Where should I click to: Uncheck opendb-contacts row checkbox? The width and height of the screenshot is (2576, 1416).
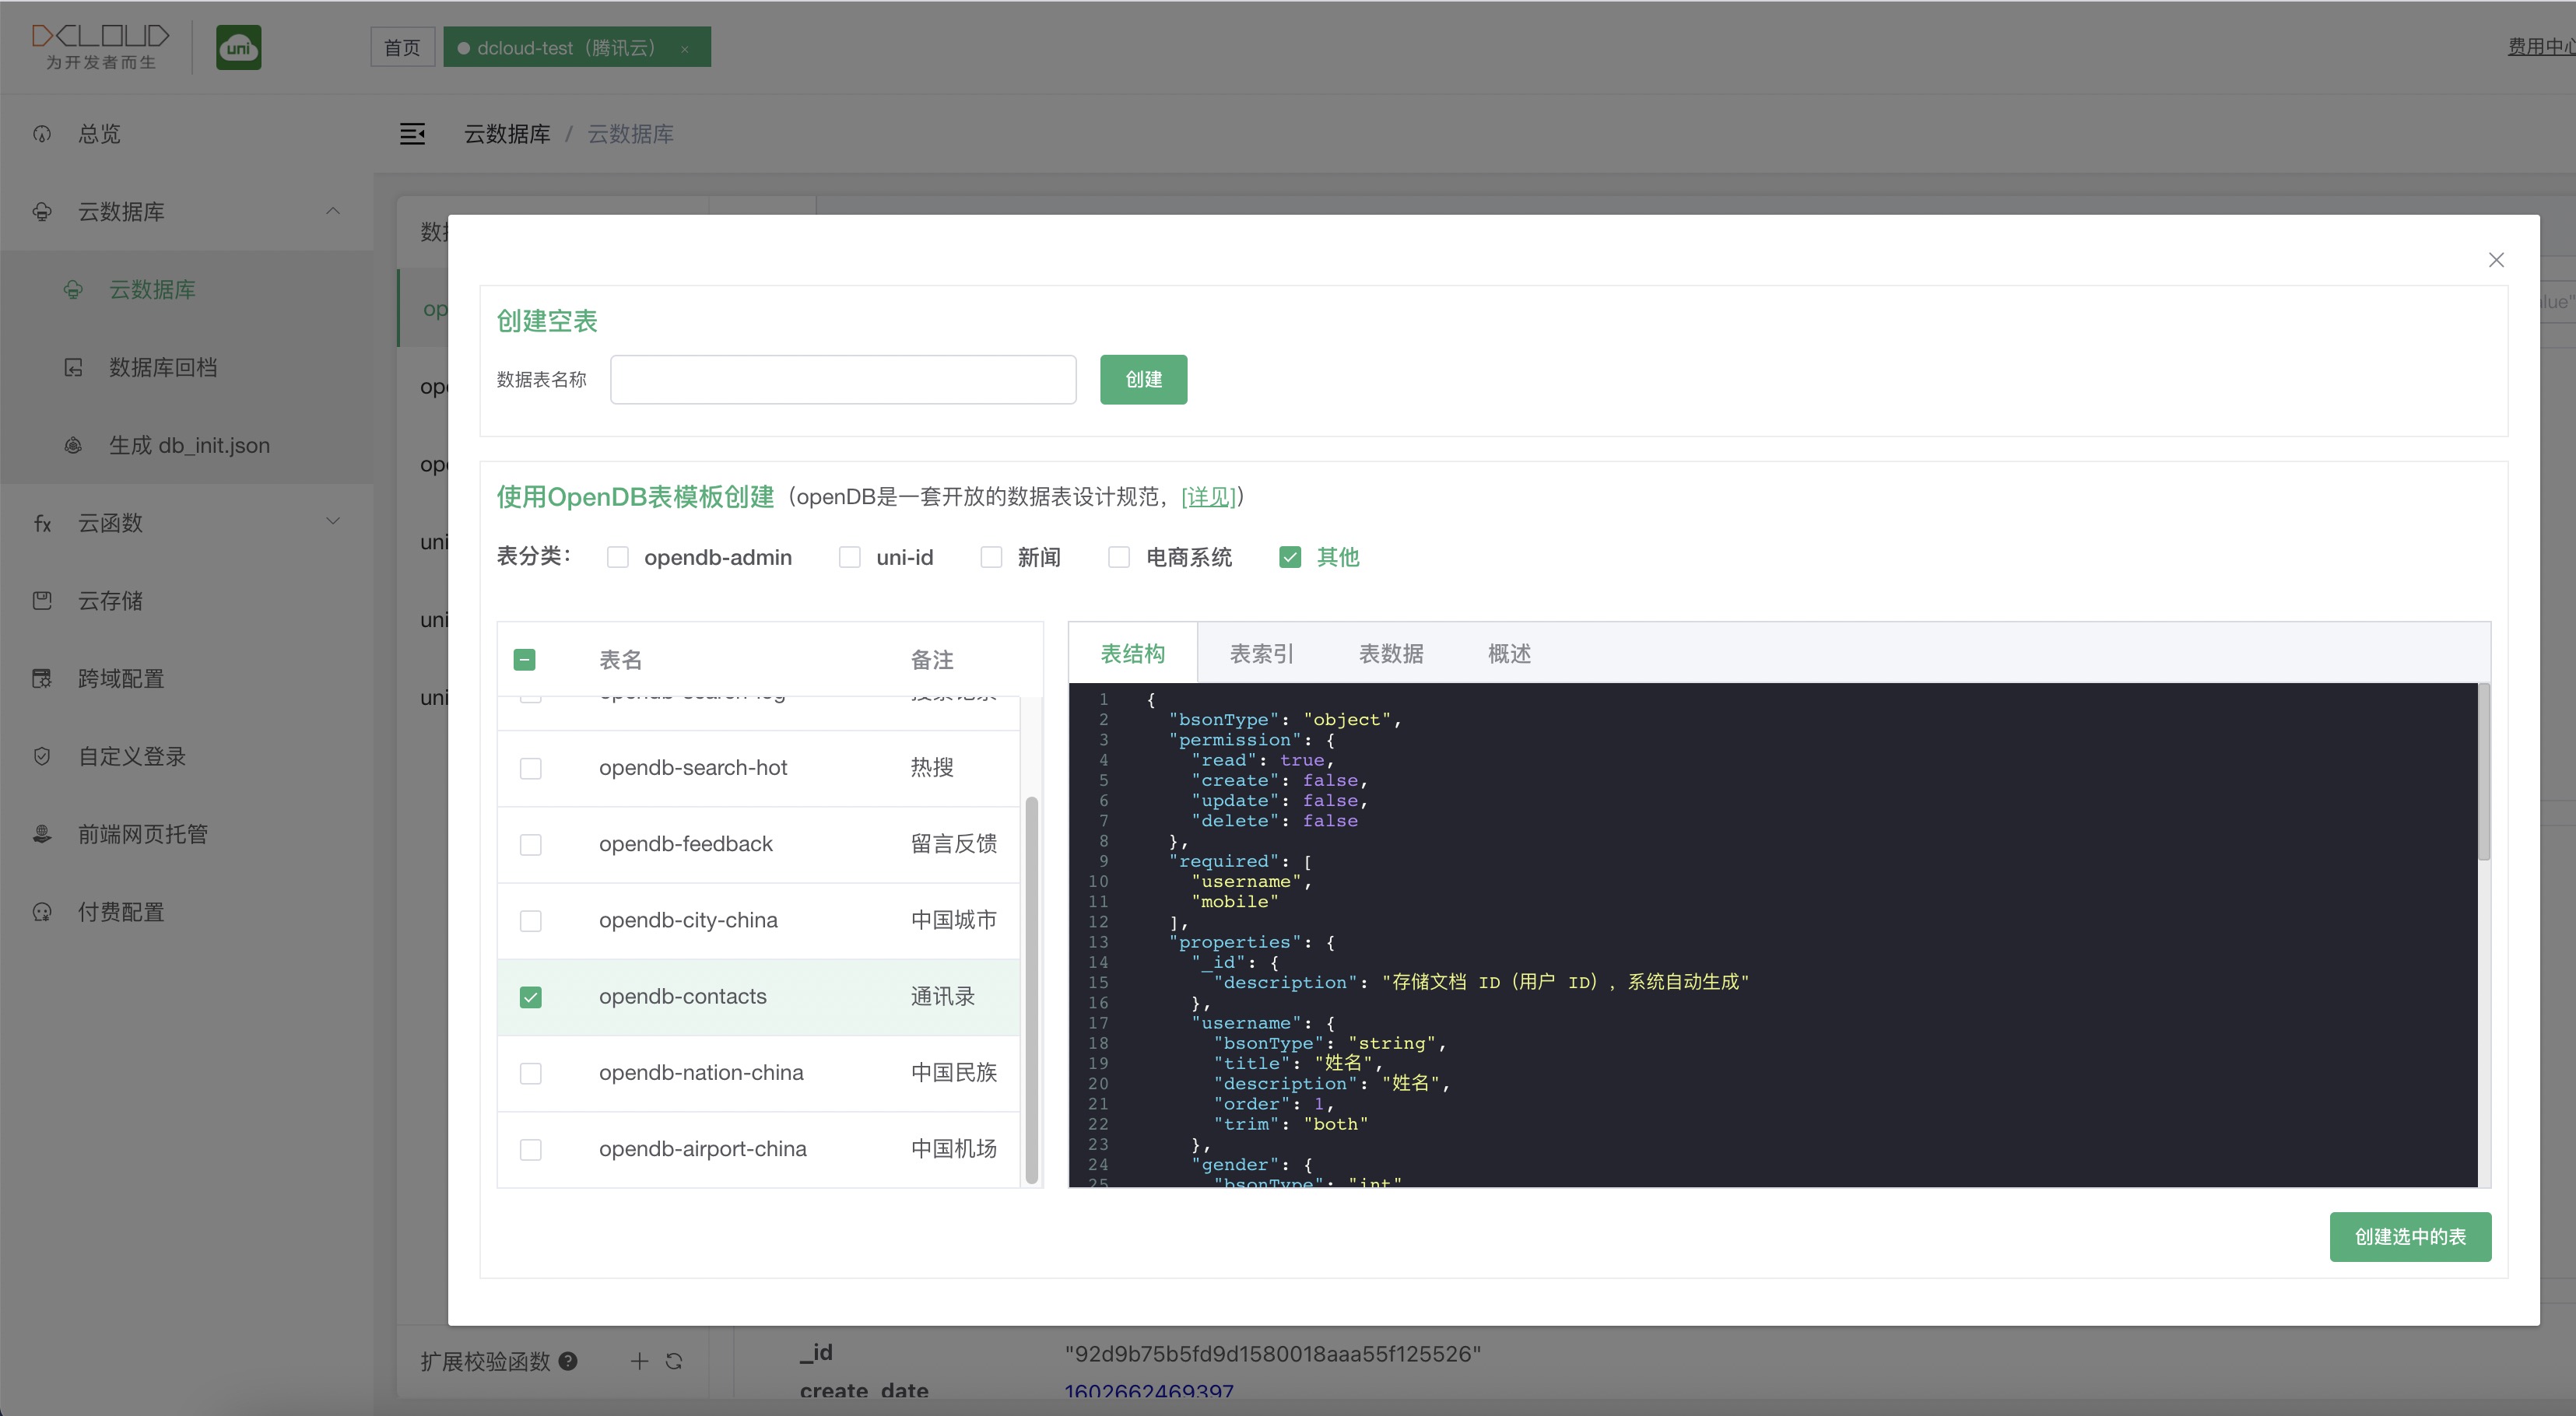[531, 997]
